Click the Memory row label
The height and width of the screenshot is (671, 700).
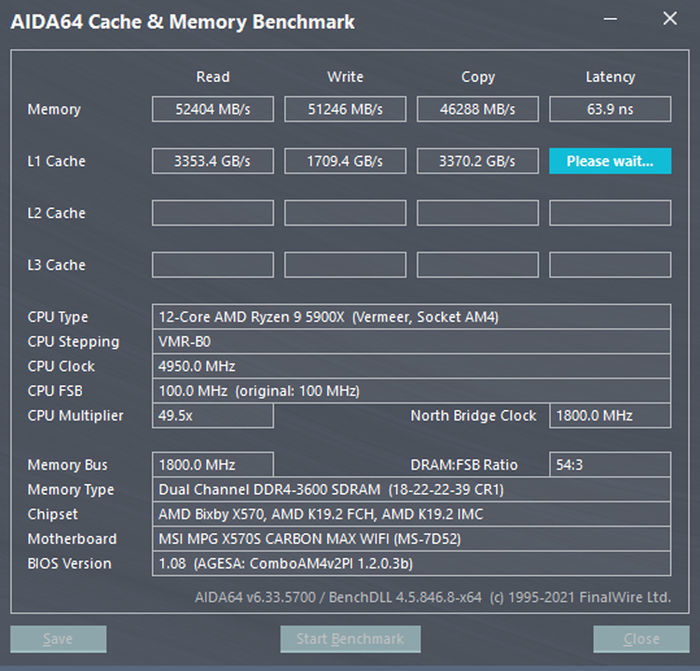point(54,109)
